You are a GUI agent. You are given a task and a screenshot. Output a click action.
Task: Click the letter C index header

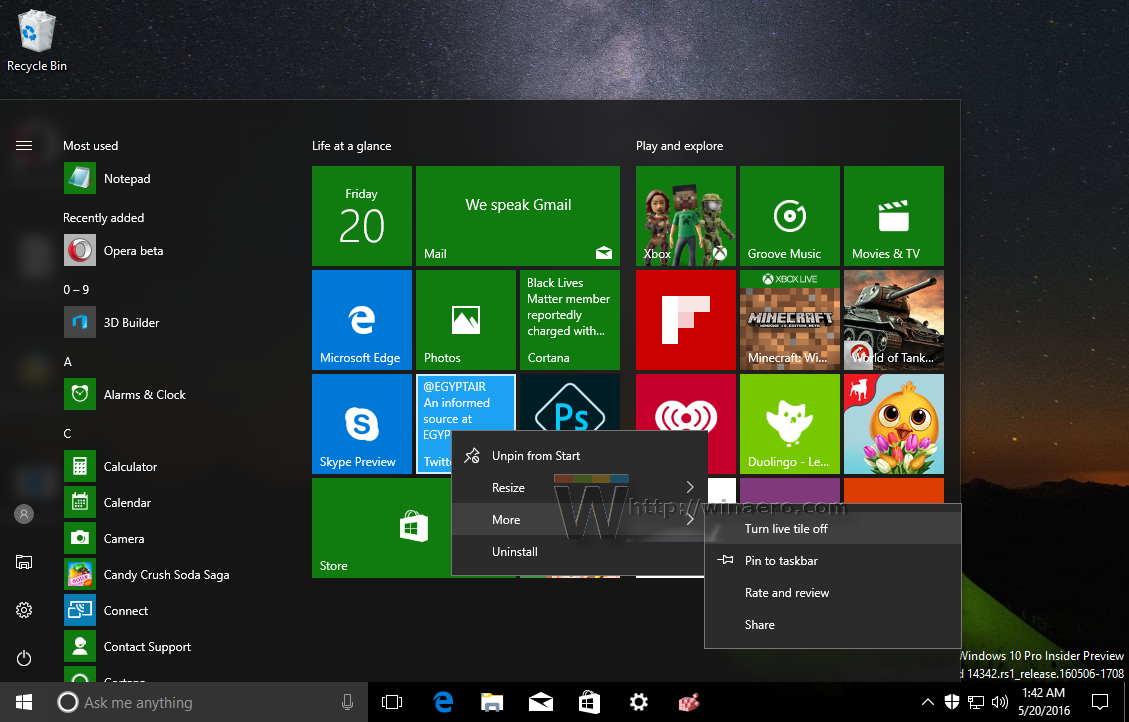coord(67,433)
